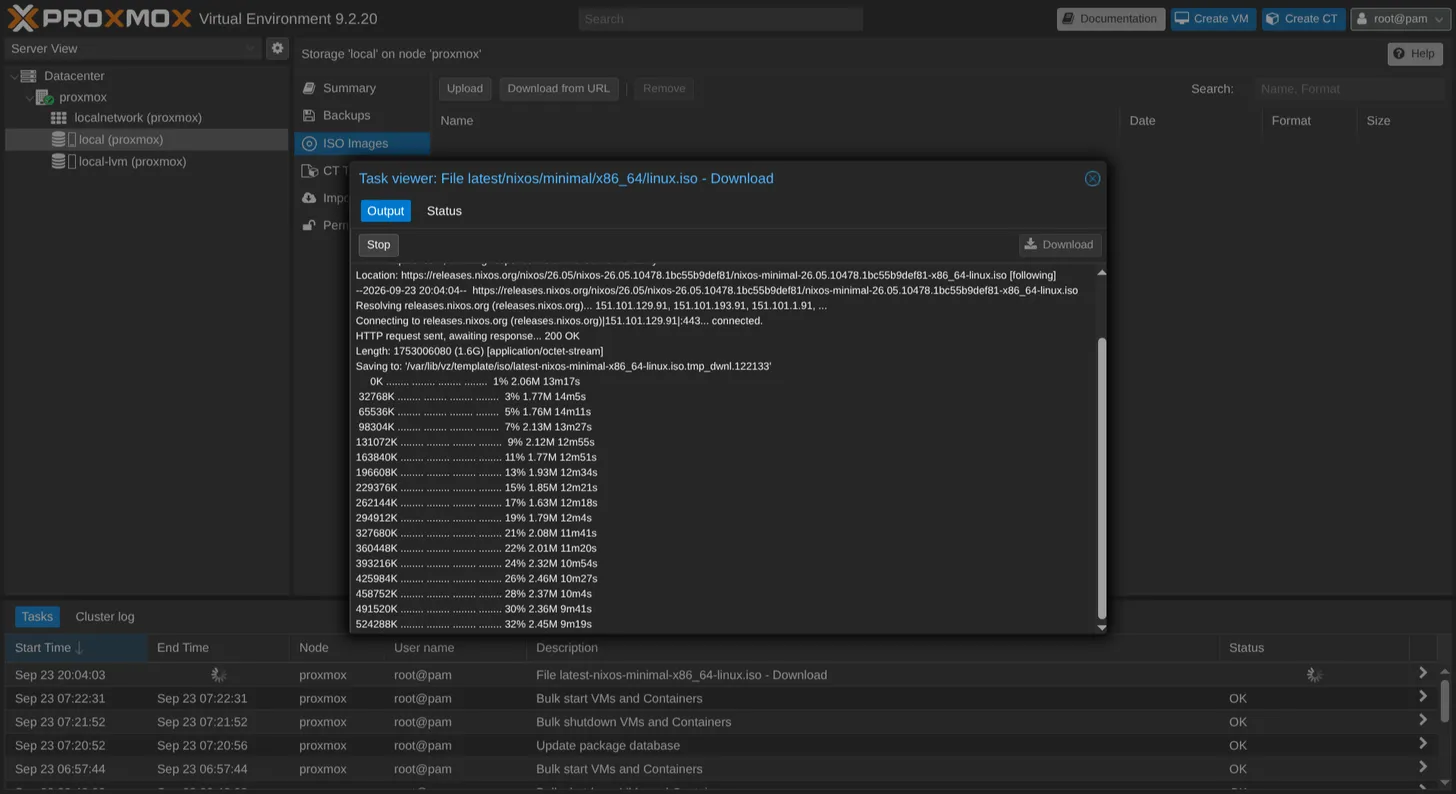The width and height of the screenshot is (1456, 794).
Task: Expand the Bulk start 06:57:44 task arrow
Action: 1423,767
